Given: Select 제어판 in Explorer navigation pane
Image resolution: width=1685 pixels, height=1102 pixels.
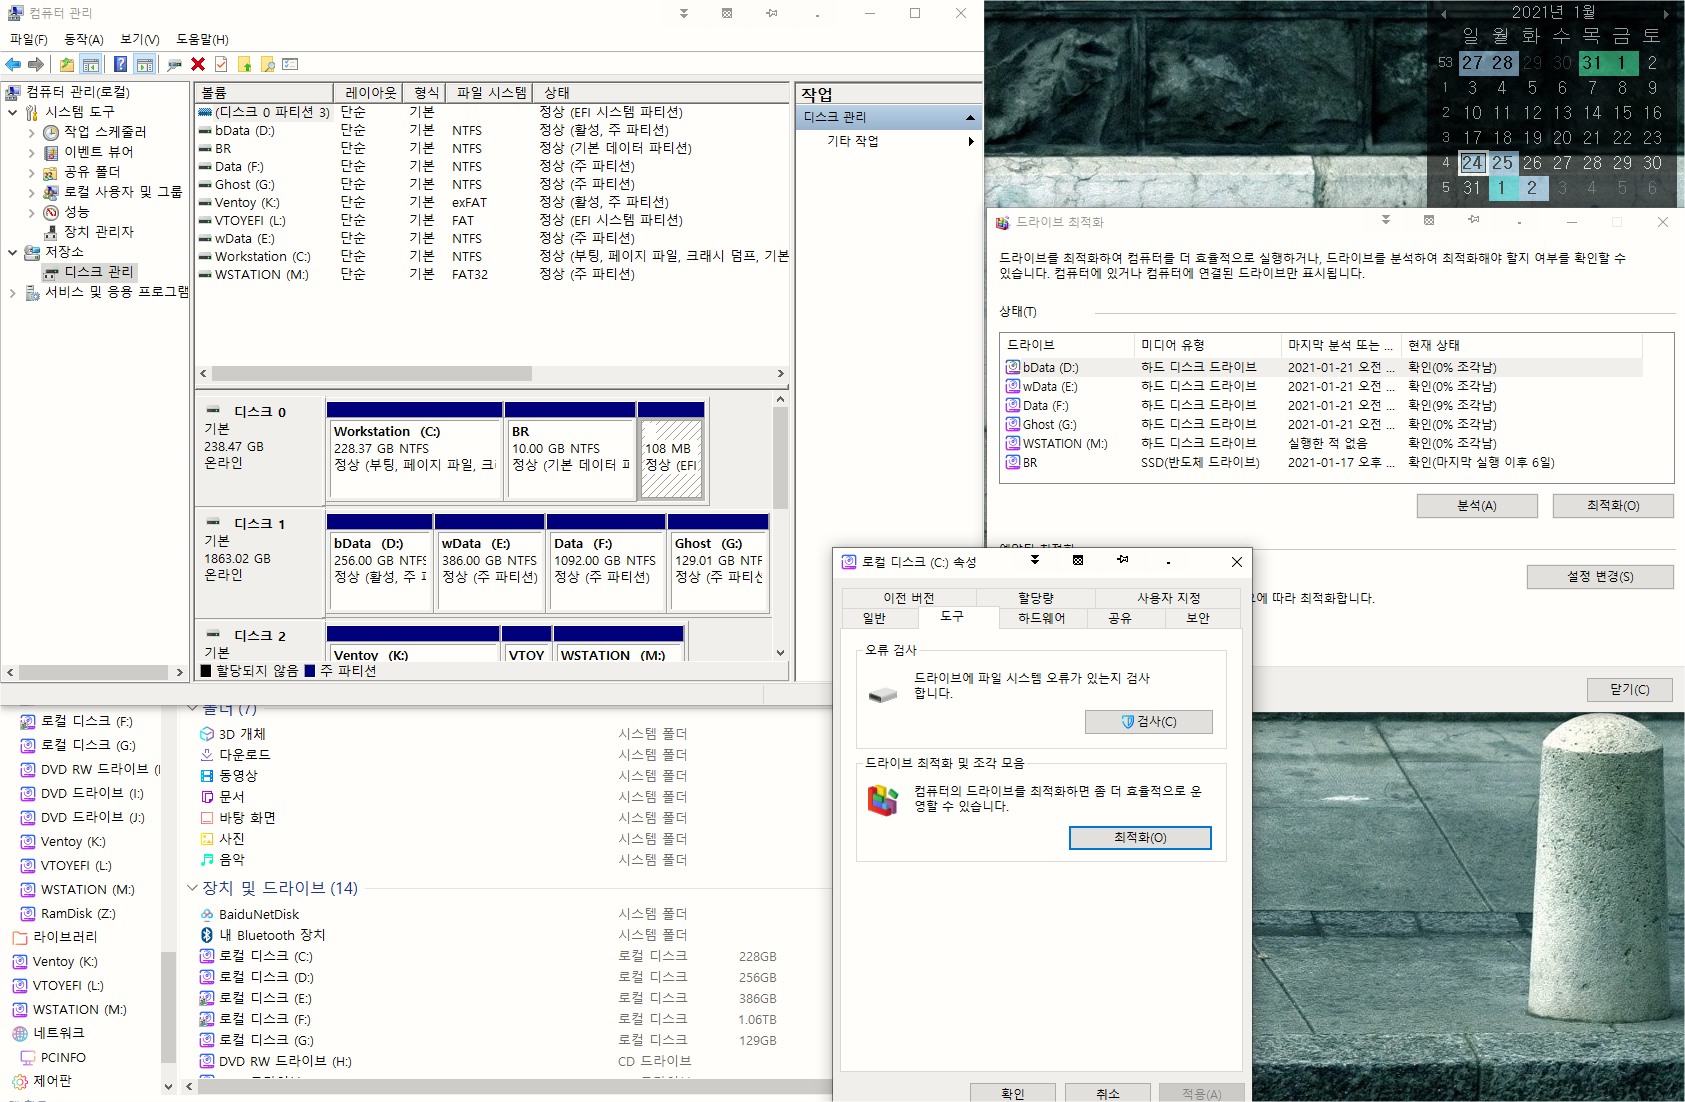Looking at the screenshot, I should (x=52, y=1081).
